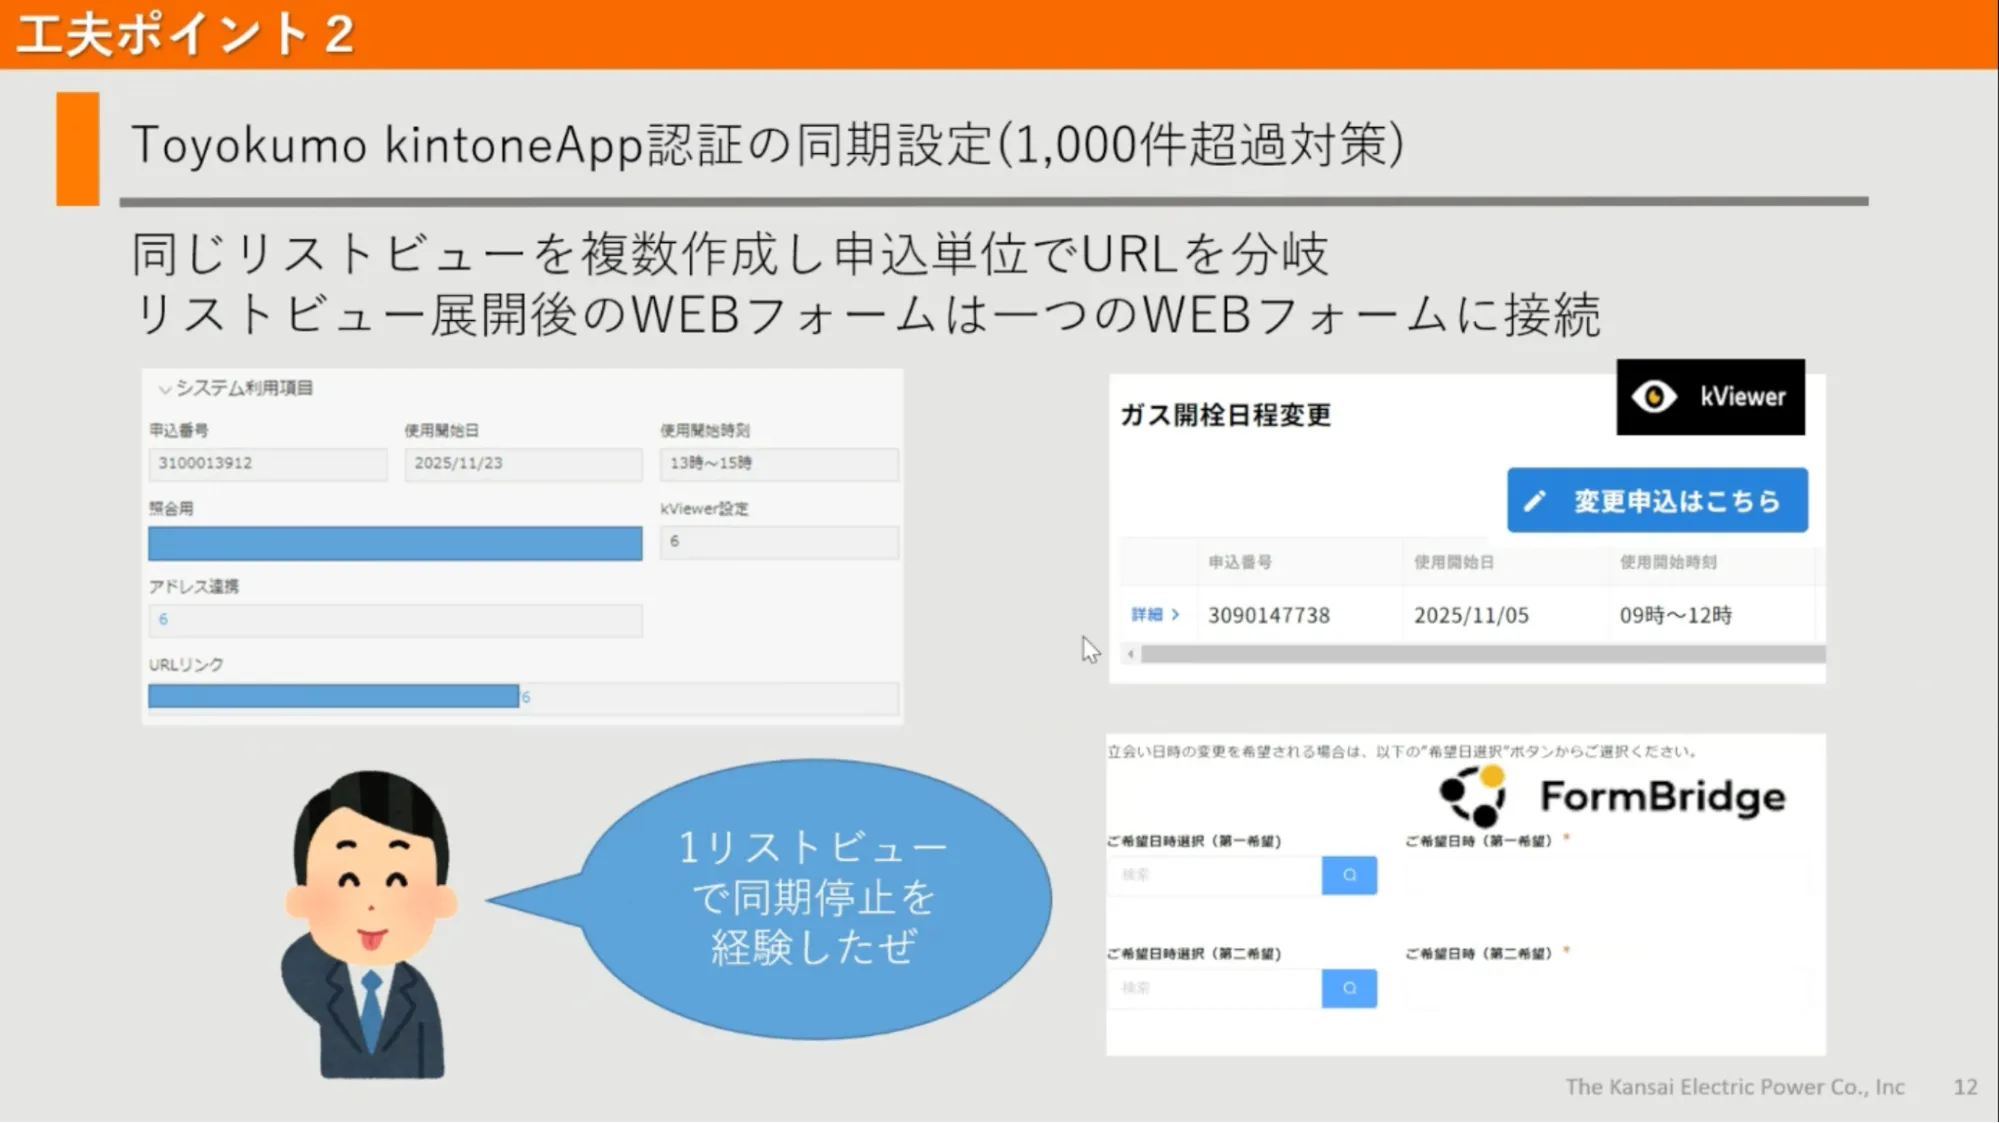This screenshot has width=1999, height=1123.
Task: Click the first-choice date search magnifier button
Action: click(1349, 875)
